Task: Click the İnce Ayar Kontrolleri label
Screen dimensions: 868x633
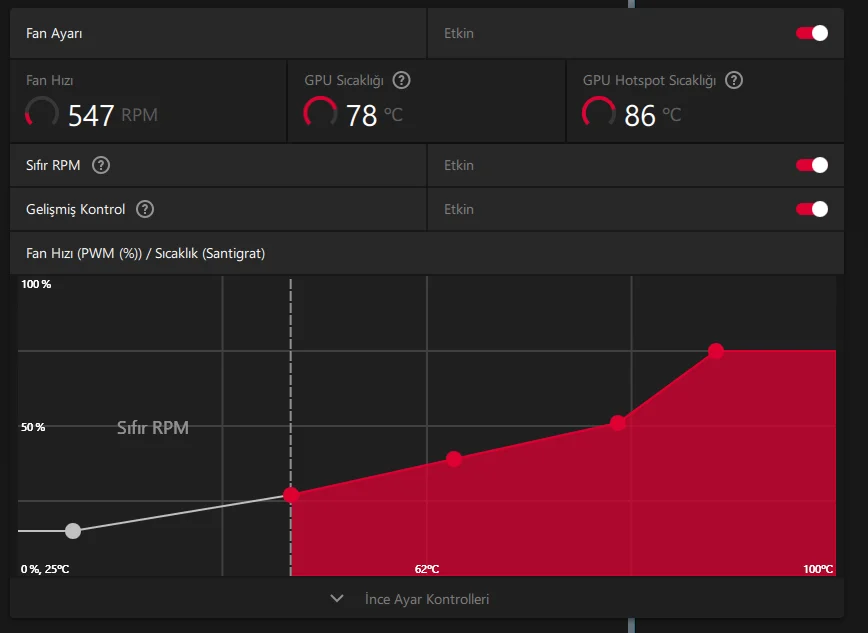Action: click(427, 599)
